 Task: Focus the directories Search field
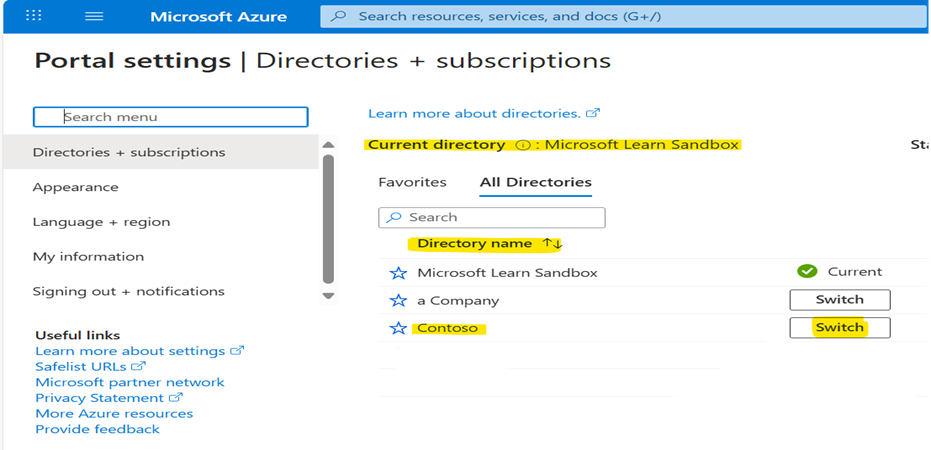(492, 217)
